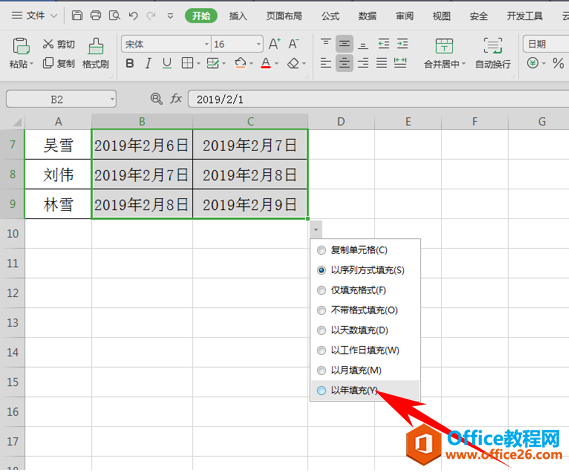
Task: Open number format dropdown 日期
Action: click(x=546, y=44)
